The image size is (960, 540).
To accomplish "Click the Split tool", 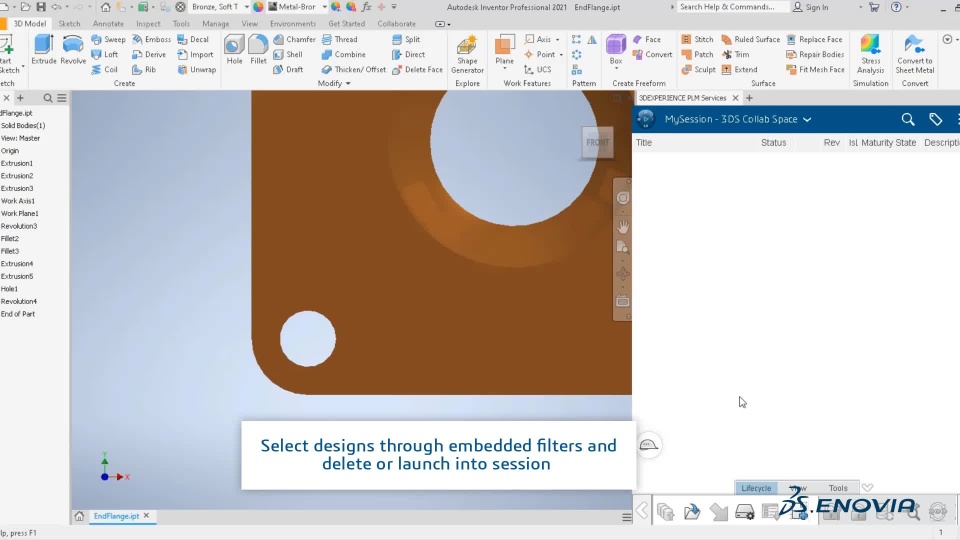I will pos(406,39).
